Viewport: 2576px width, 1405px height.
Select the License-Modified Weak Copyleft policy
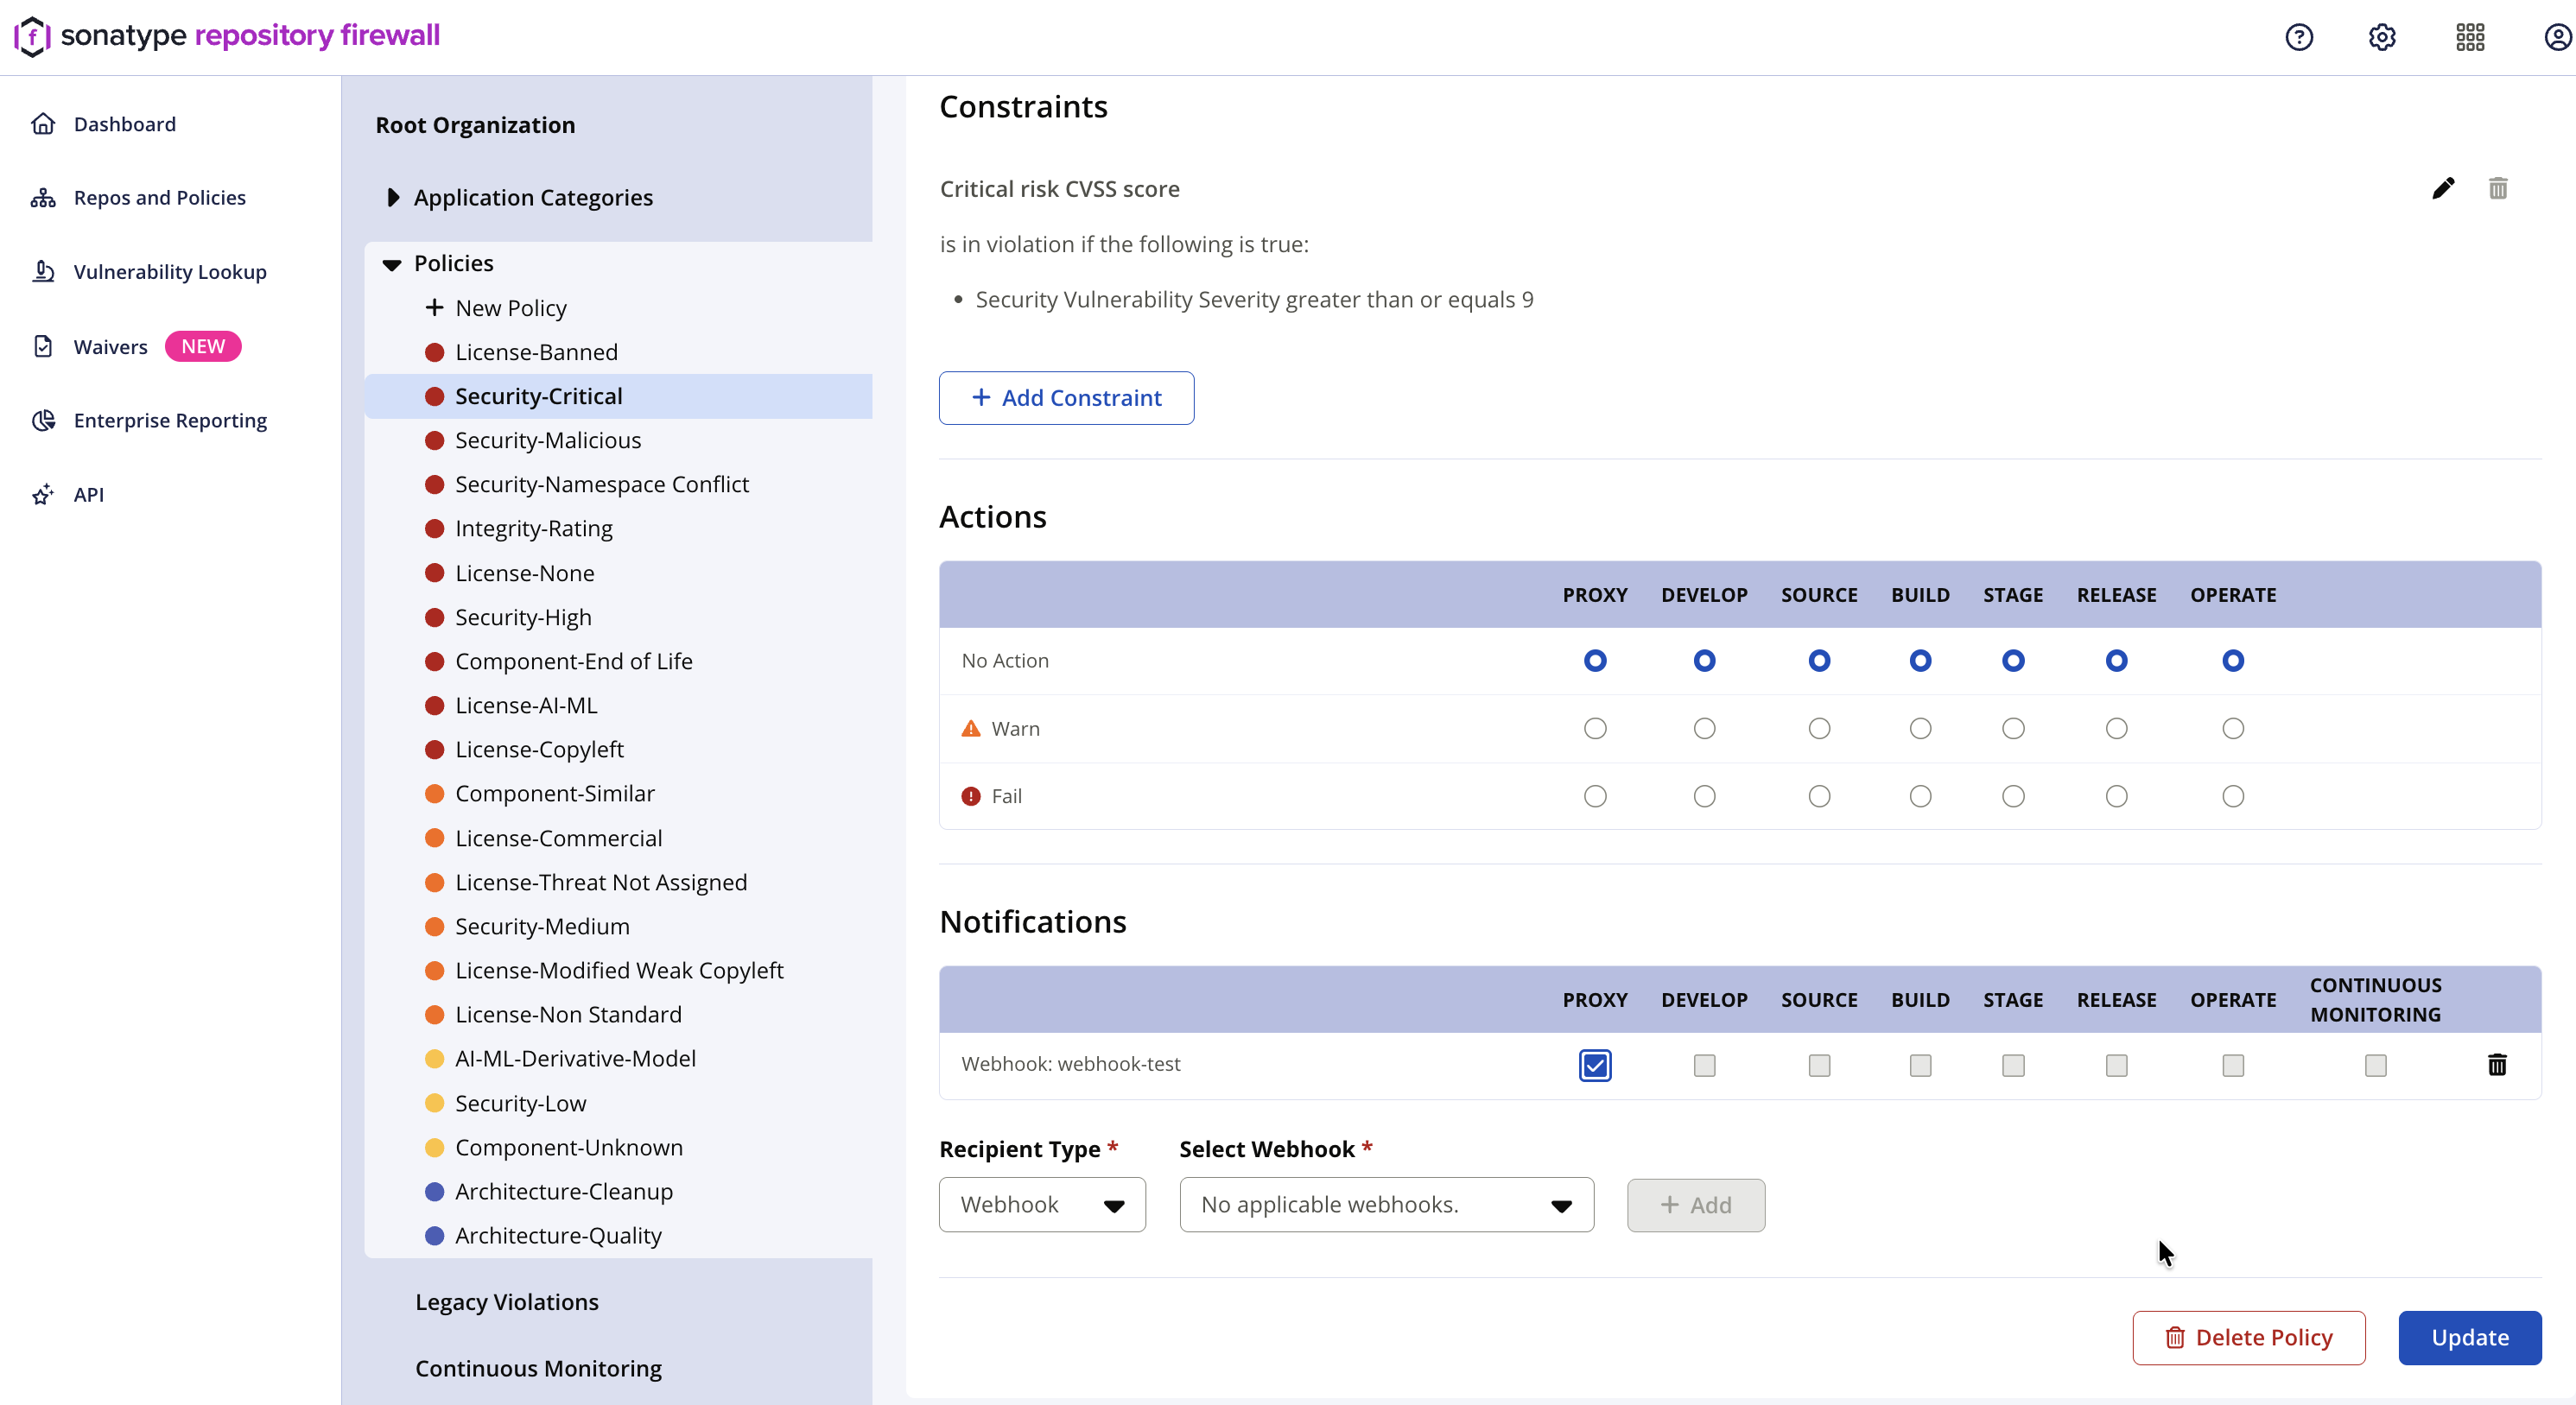click(x=619, y=970)
